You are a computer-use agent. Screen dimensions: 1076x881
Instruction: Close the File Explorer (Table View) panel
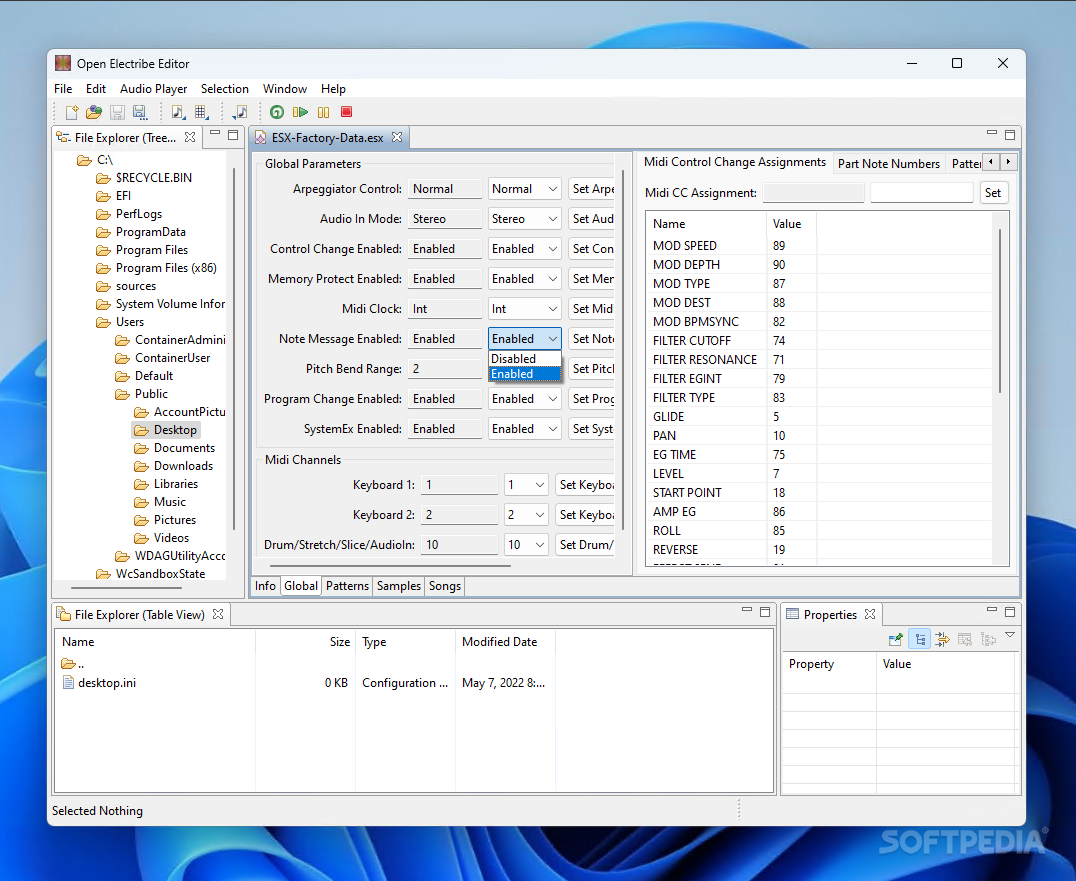click(218, 614)
